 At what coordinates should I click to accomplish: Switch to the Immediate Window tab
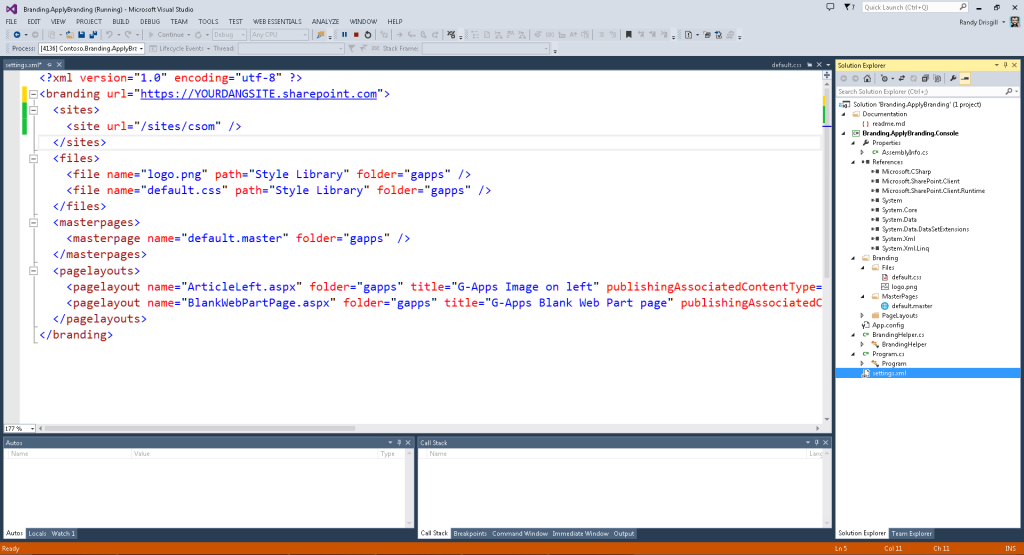pyautogui.click(x=580, y=533)
